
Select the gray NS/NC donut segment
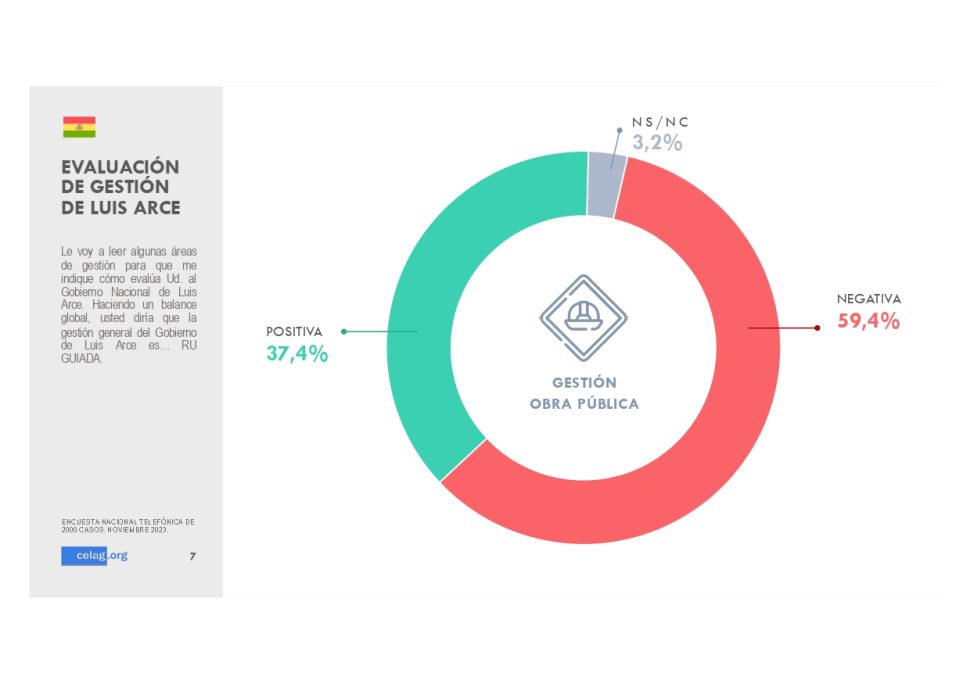(606, 184)
